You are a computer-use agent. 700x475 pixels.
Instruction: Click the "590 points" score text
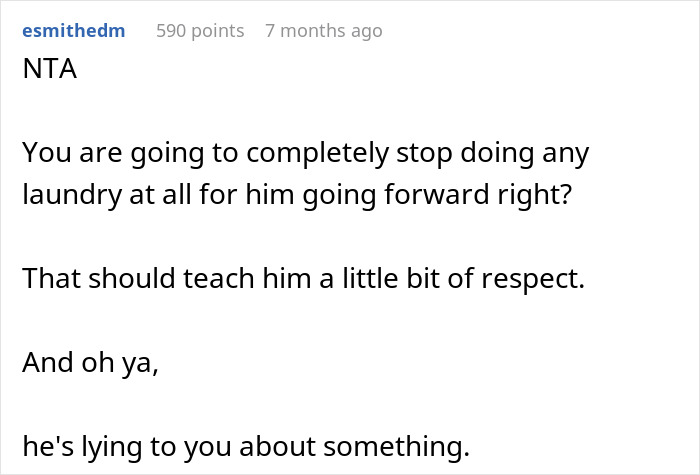(200, 31)
